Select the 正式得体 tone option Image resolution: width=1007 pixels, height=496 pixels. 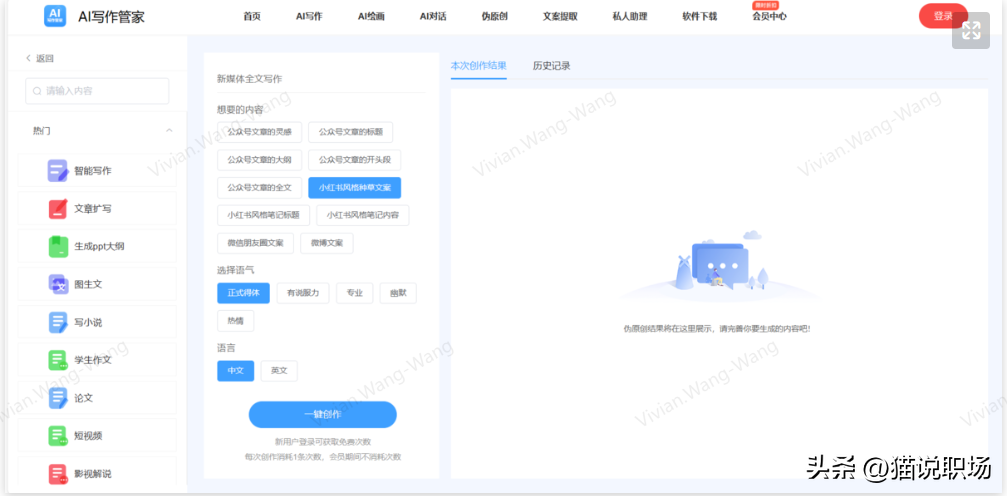tap(243, 293)
